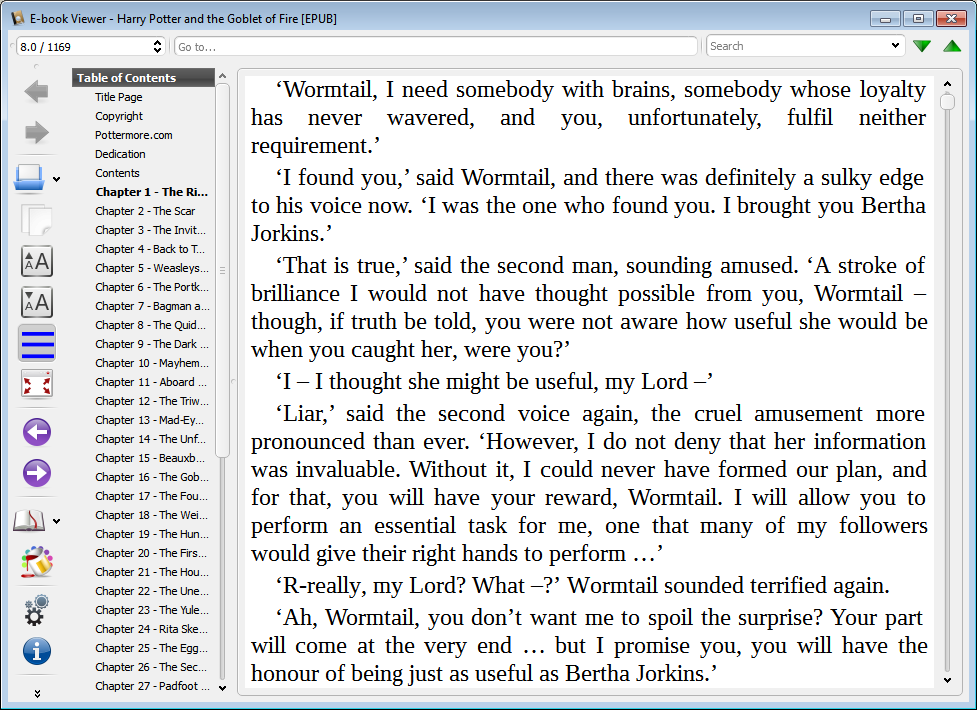977x710 pixels.
Task: Go to Chapter 9 - The Dark
Action: click(x=151, y=344)
